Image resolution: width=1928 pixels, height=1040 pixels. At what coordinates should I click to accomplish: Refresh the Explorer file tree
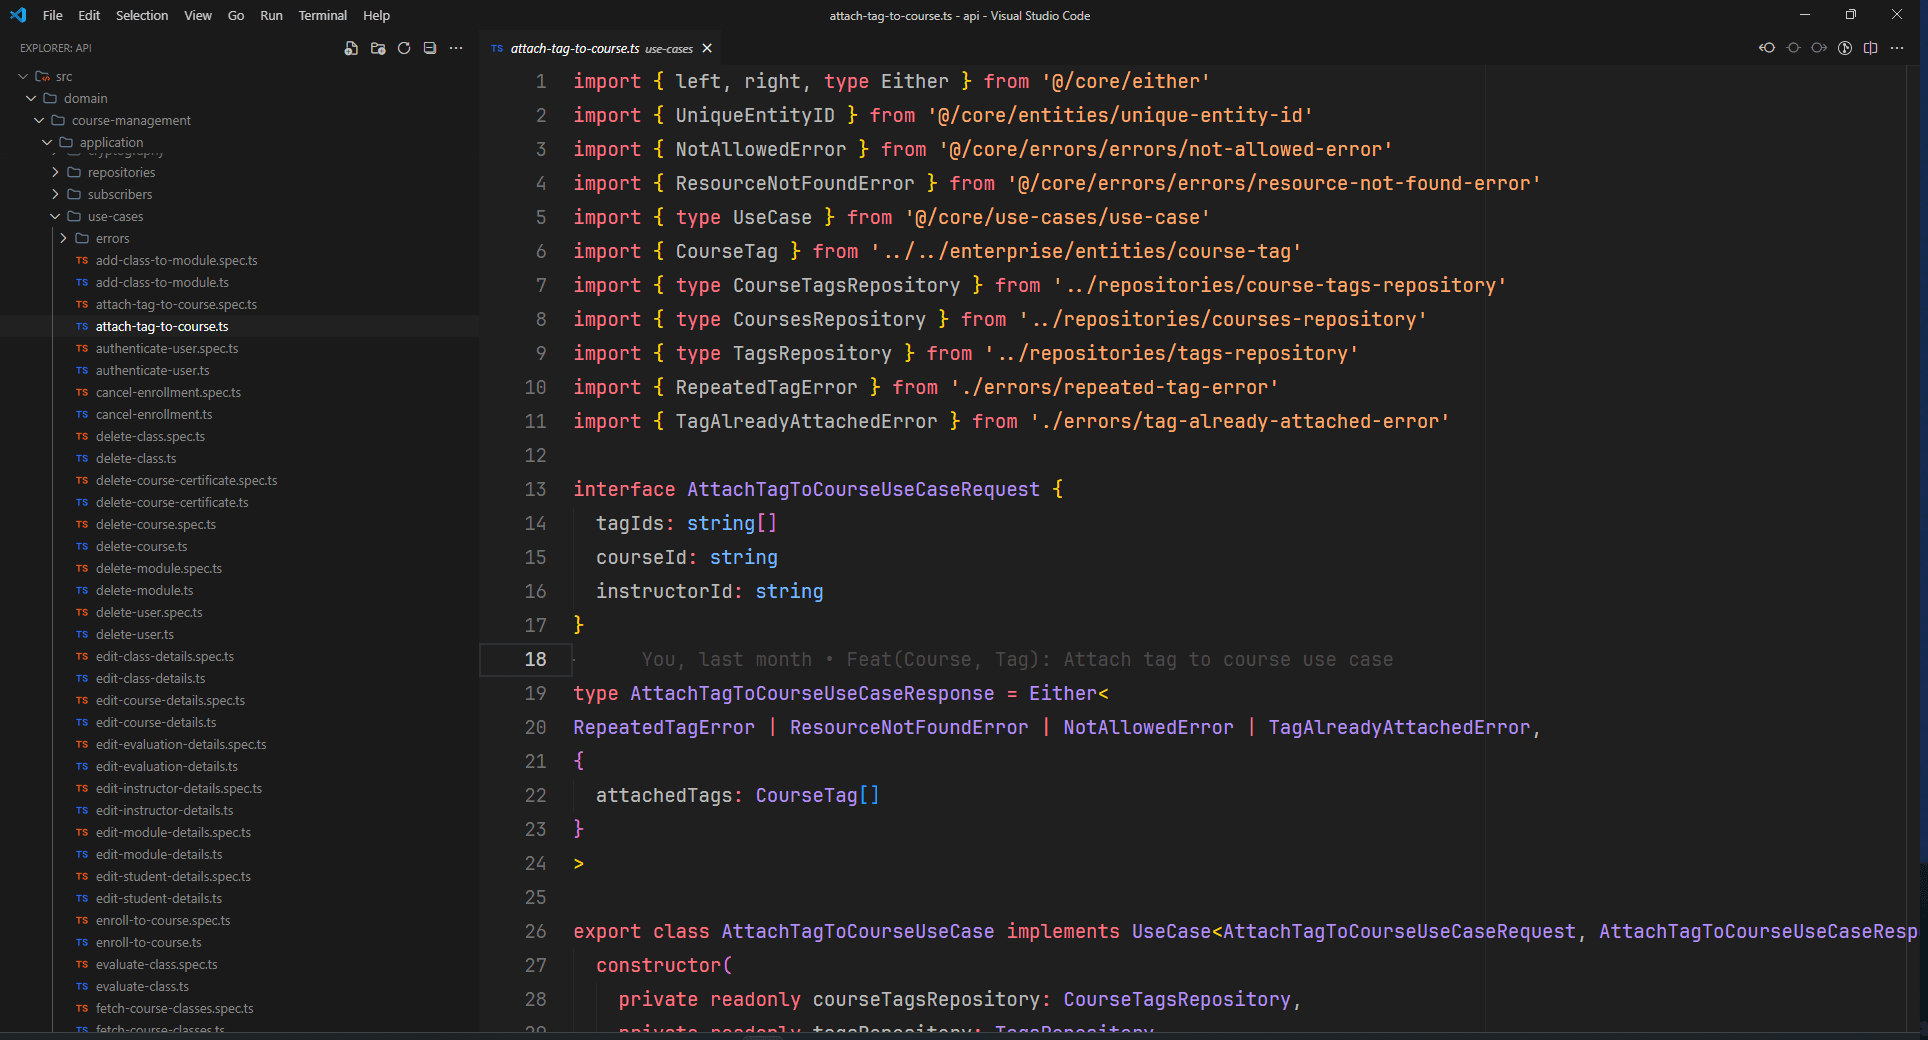[404, 47]
